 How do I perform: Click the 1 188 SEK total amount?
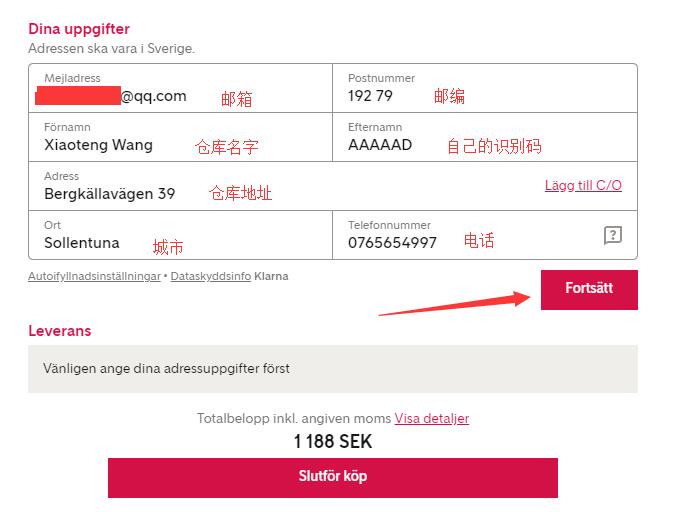pos(333,442)
